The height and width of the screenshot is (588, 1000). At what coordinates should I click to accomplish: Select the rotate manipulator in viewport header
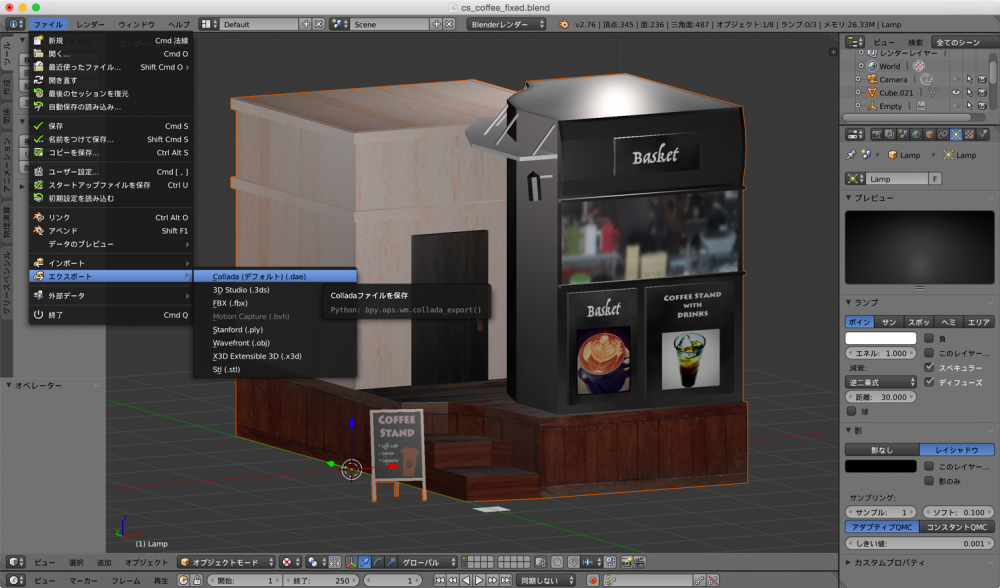tap(376, 561)
